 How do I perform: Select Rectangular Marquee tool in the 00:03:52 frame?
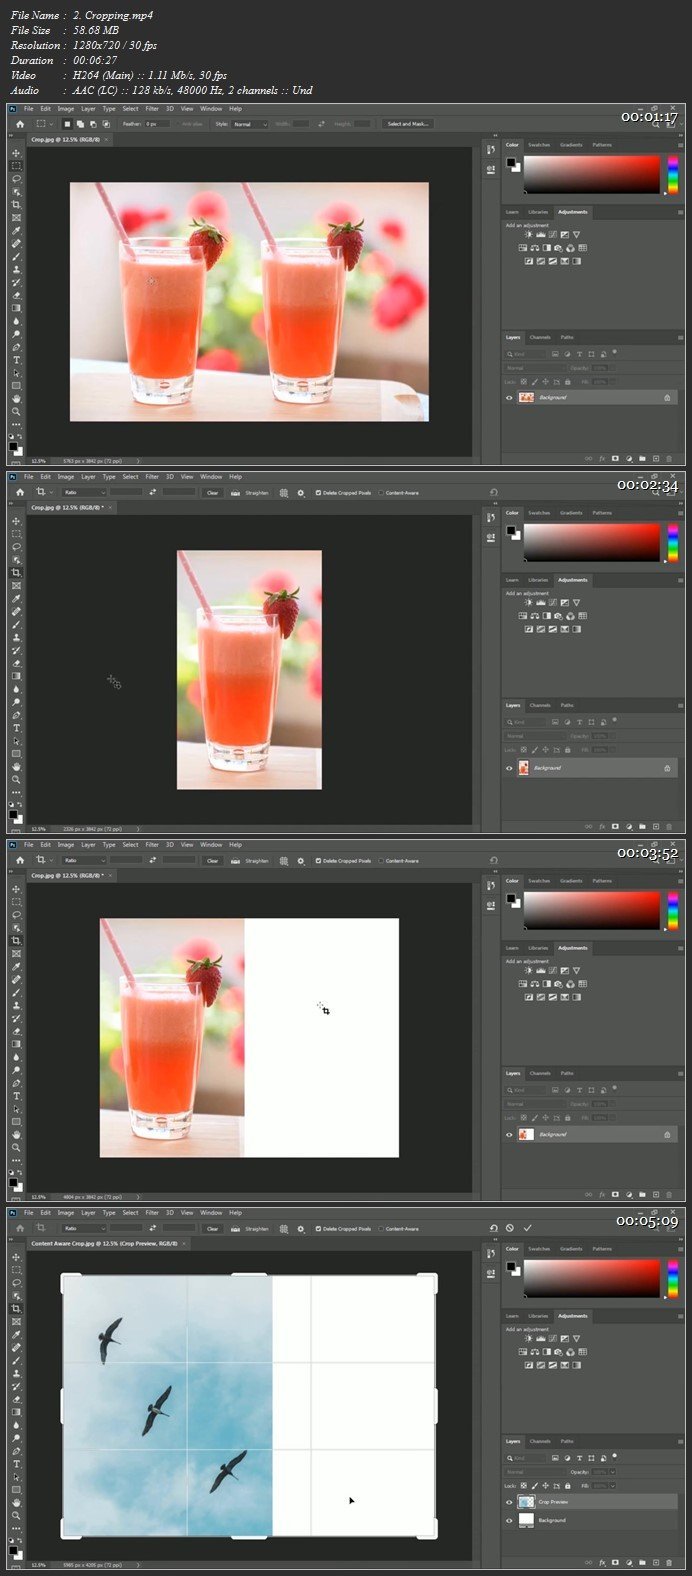coord(16,902)
